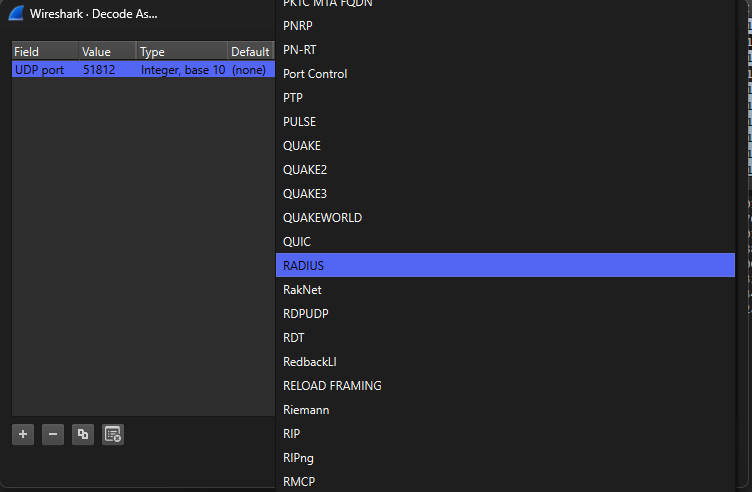The width and height of the screenshot is (752, 492).
Task: Choose QUAKE2 from the protocol list
Action: tap(505, 170)
